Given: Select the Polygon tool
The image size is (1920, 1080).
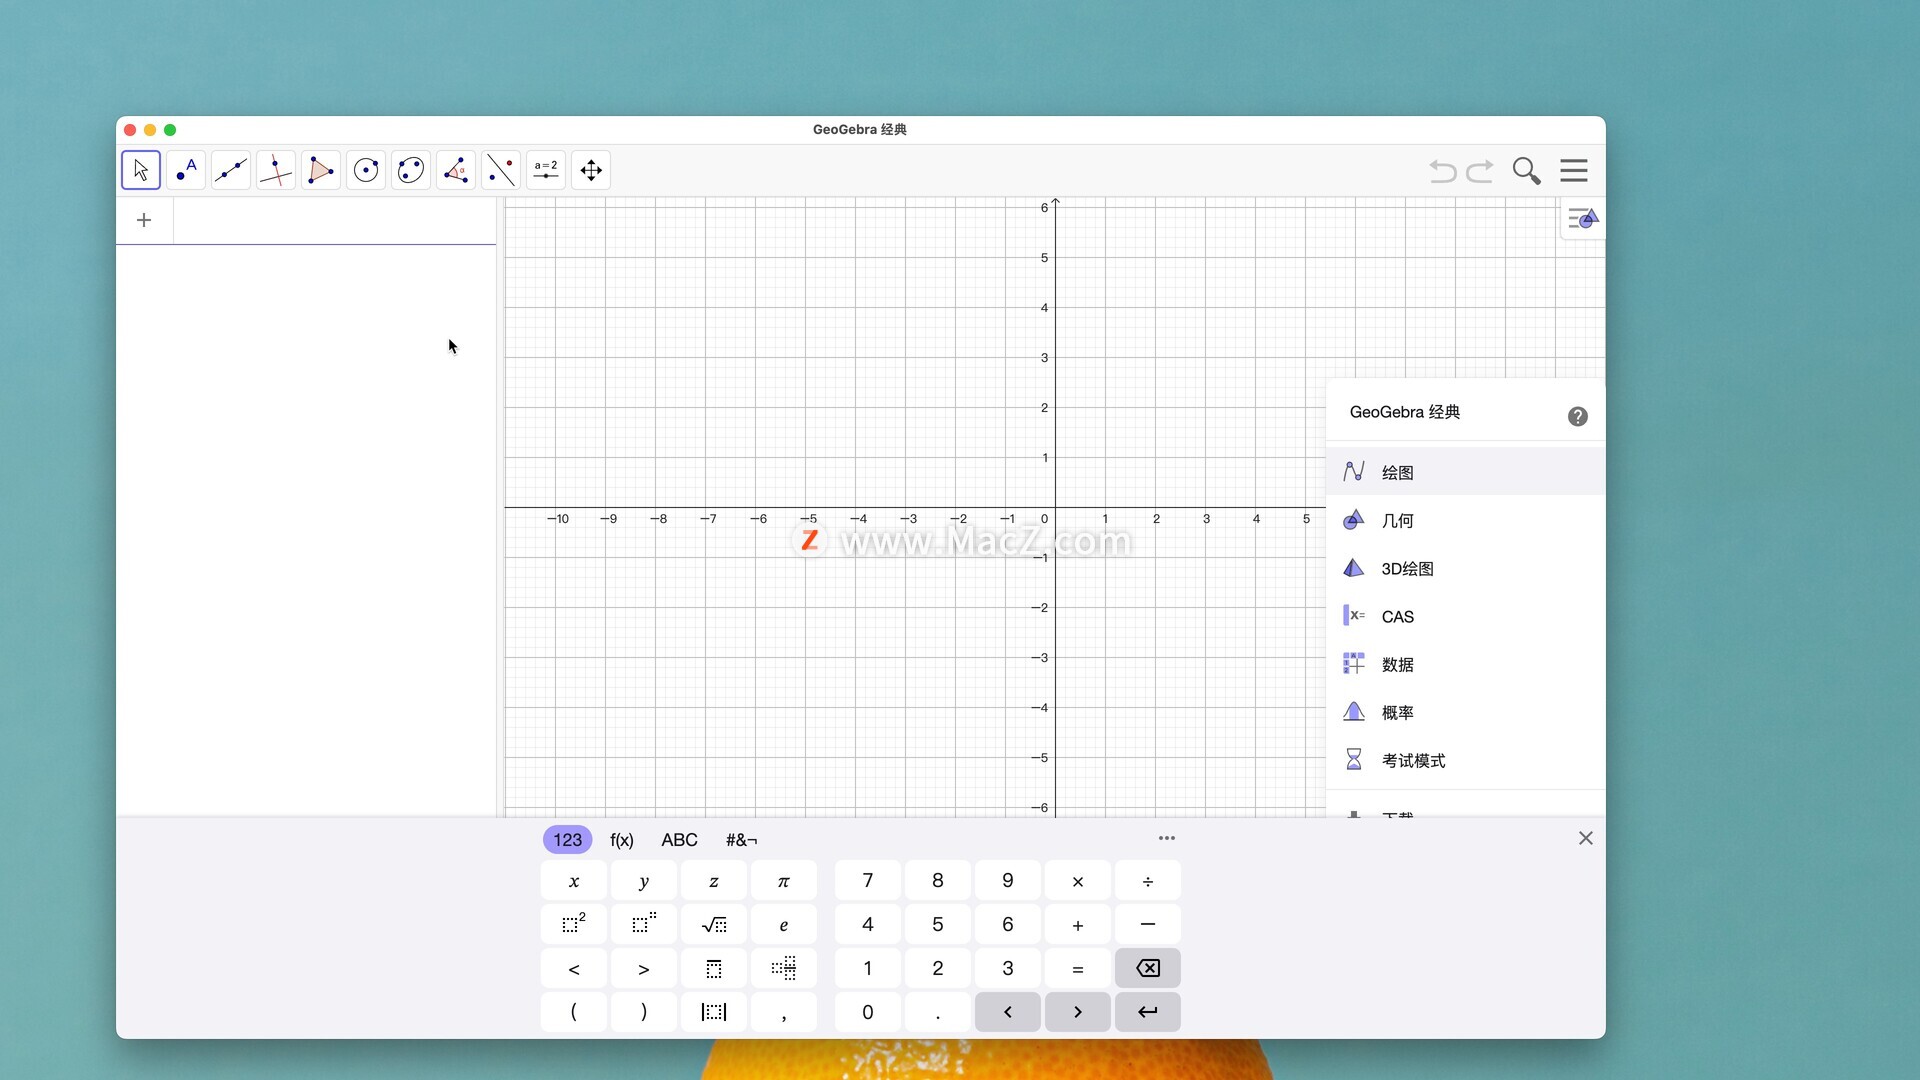Looking at the screenshot, I should [321, 170].
